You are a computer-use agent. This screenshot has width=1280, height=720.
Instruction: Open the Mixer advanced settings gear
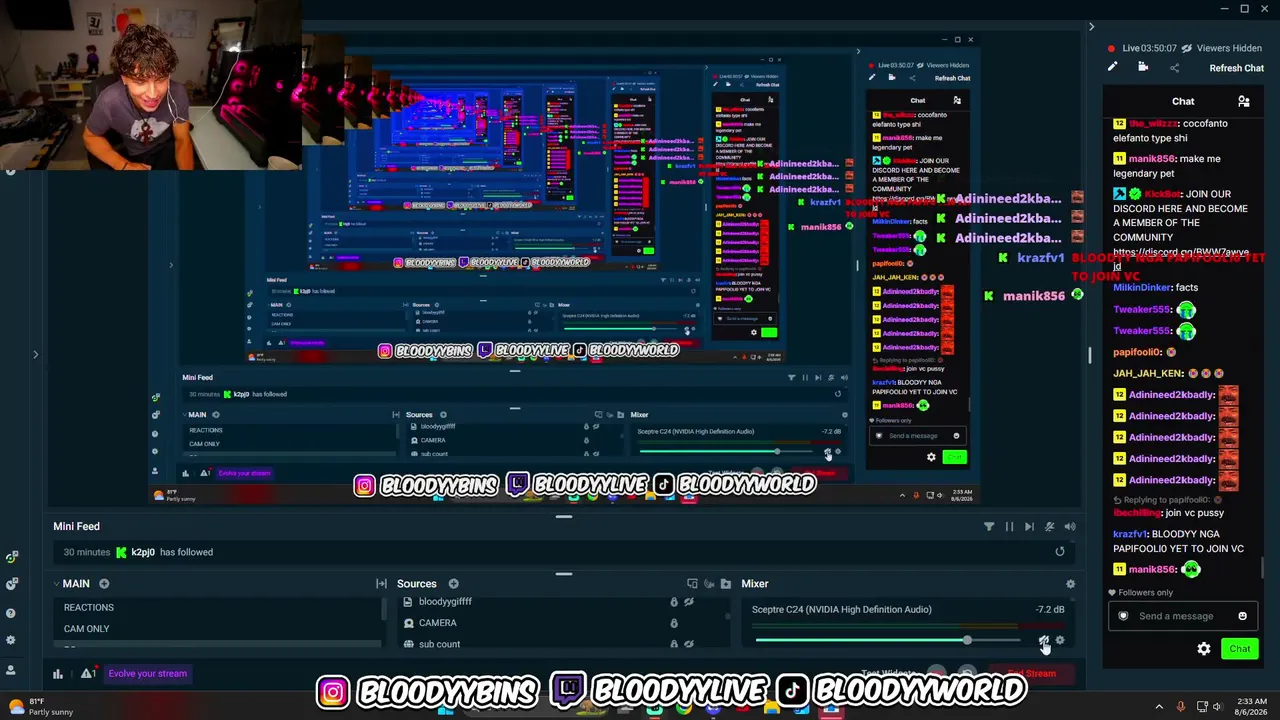click(x=1070, y=583)
